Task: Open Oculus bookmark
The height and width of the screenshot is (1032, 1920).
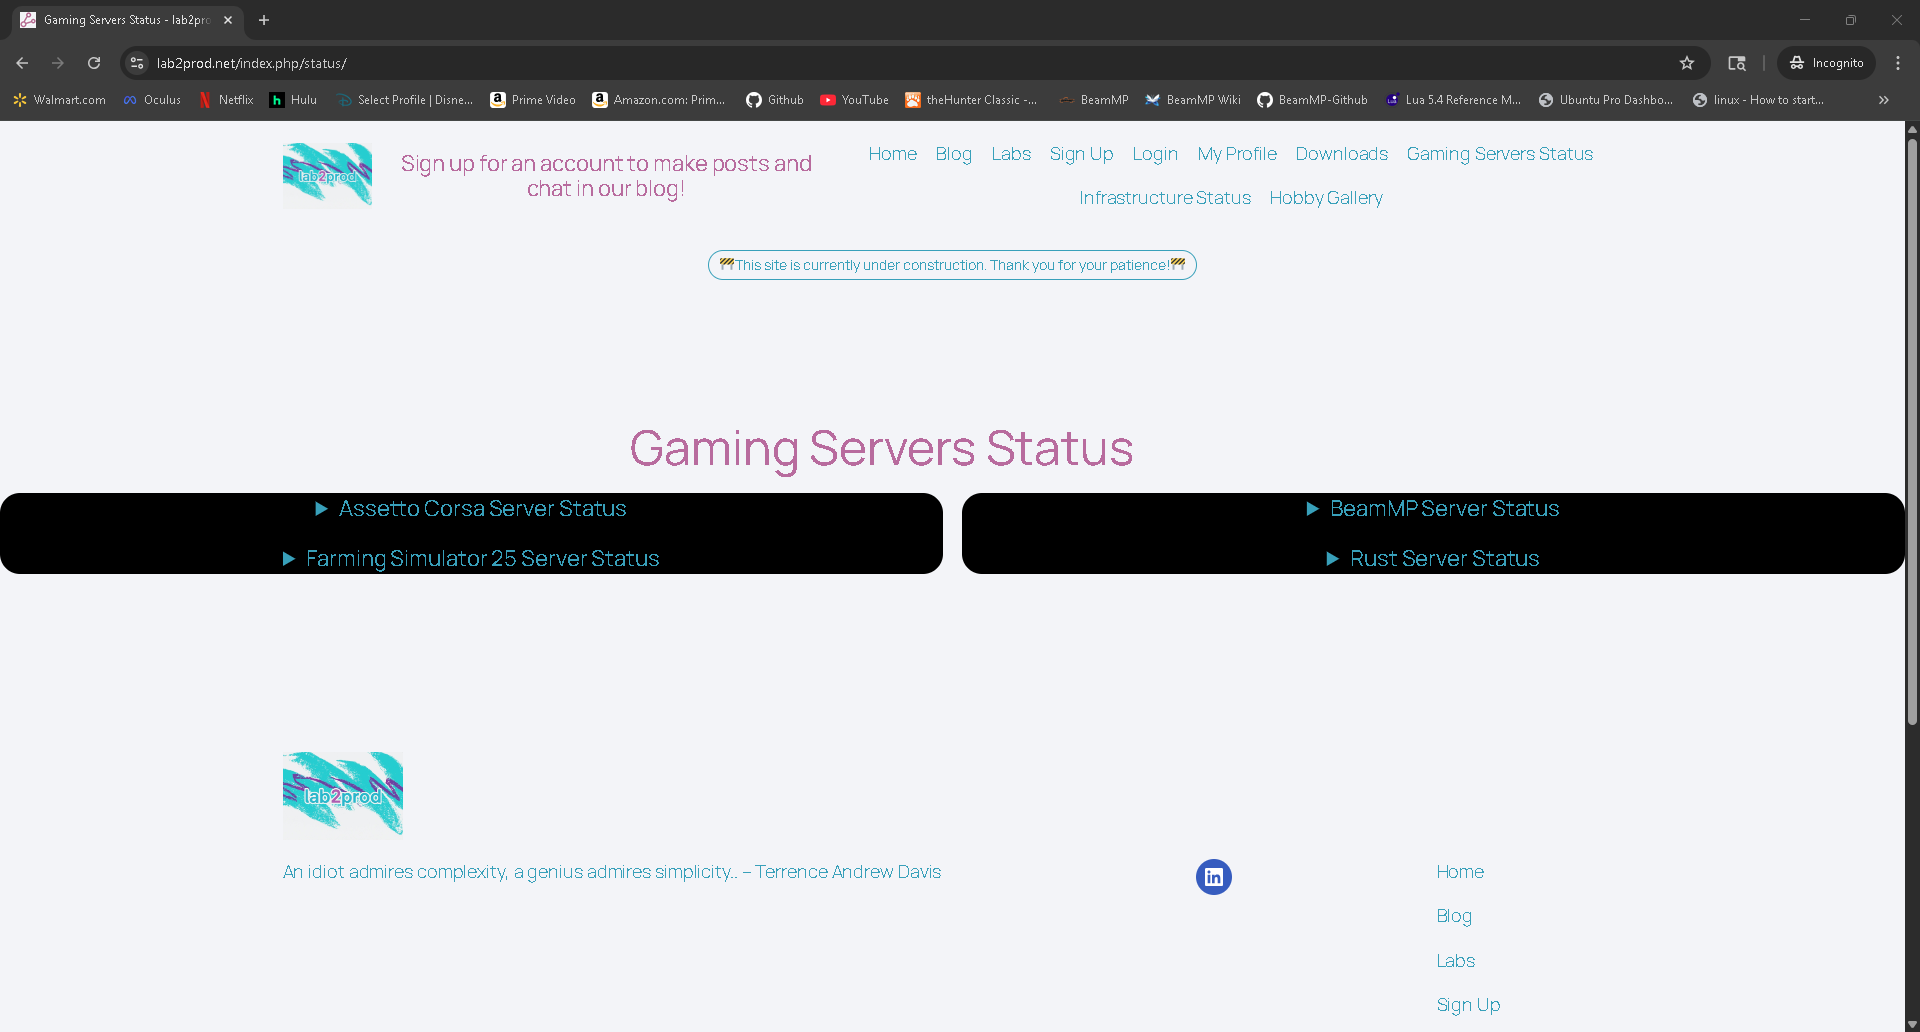Action: [x=152, y=100]
